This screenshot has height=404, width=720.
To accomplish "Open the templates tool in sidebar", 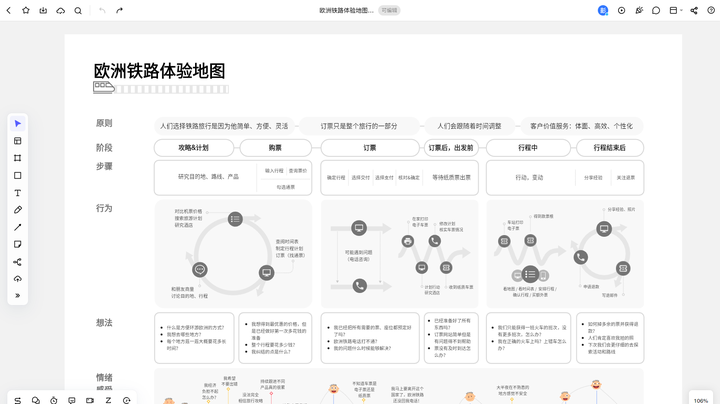I will (17, 141).
